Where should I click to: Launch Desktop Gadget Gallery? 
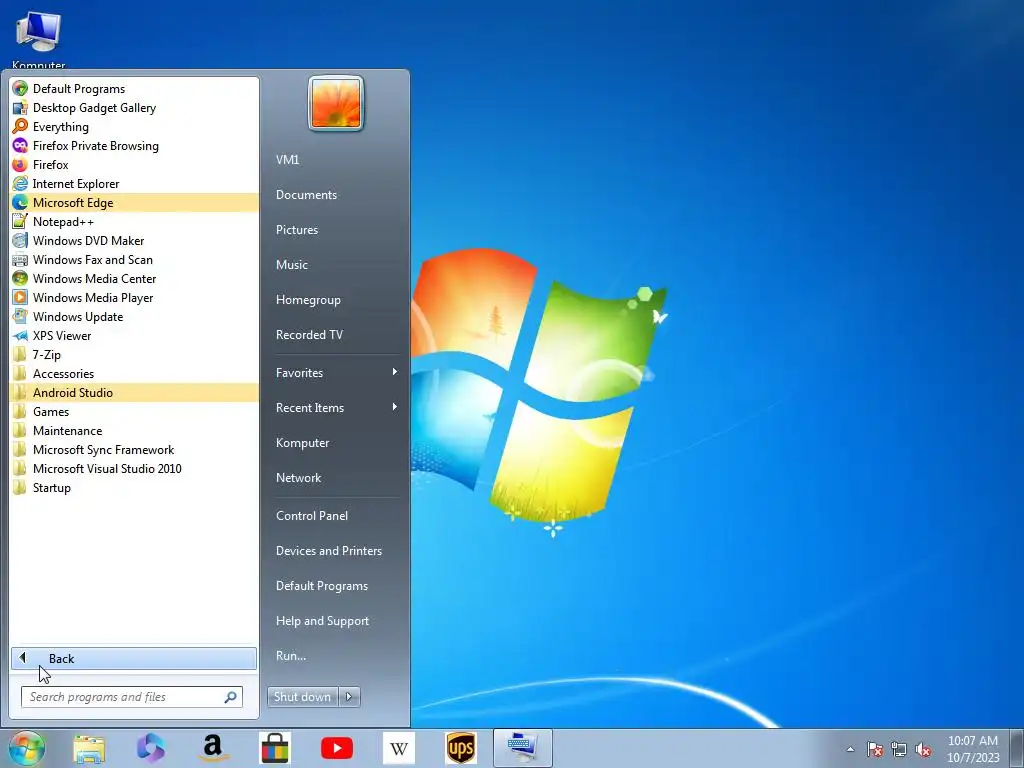[135, 108]
